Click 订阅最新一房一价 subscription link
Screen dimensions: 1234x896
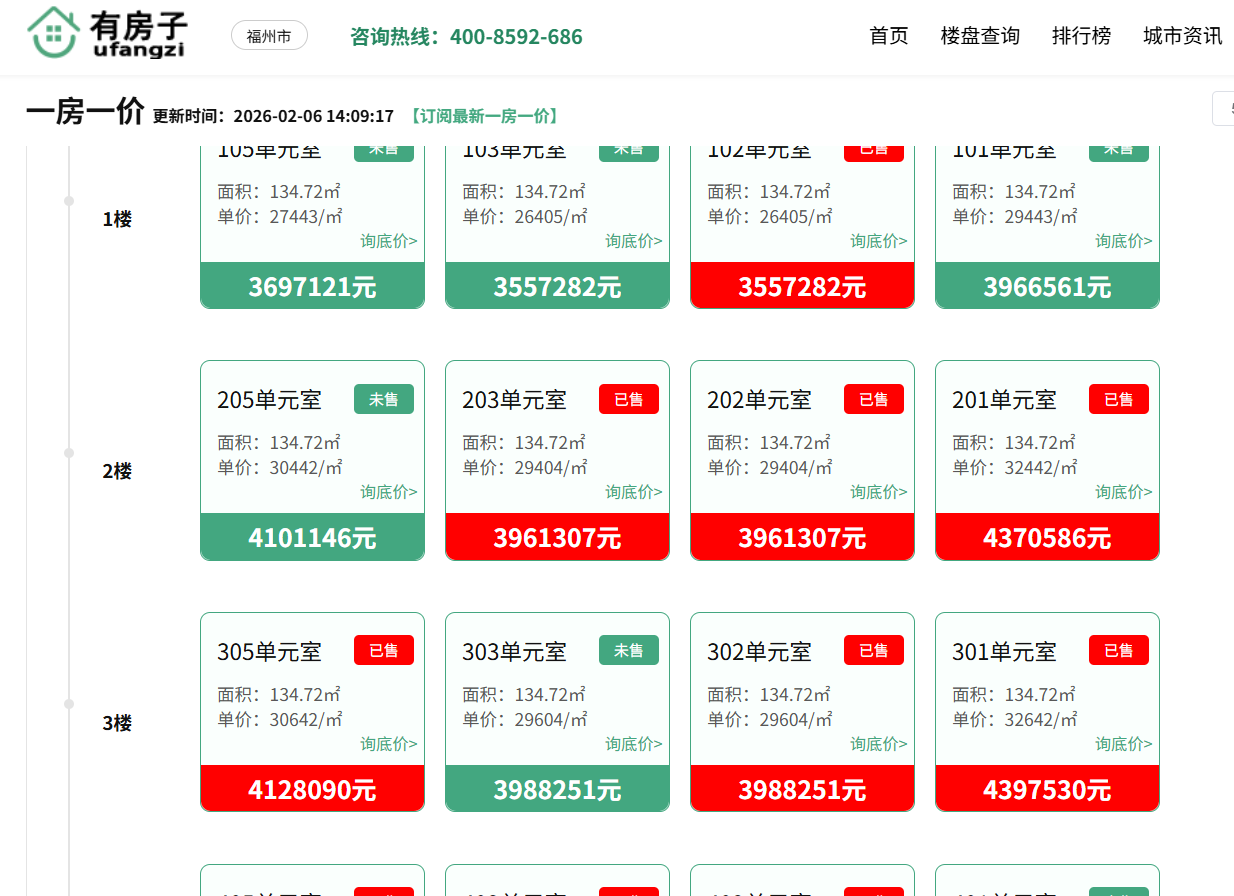pos(485,116)
